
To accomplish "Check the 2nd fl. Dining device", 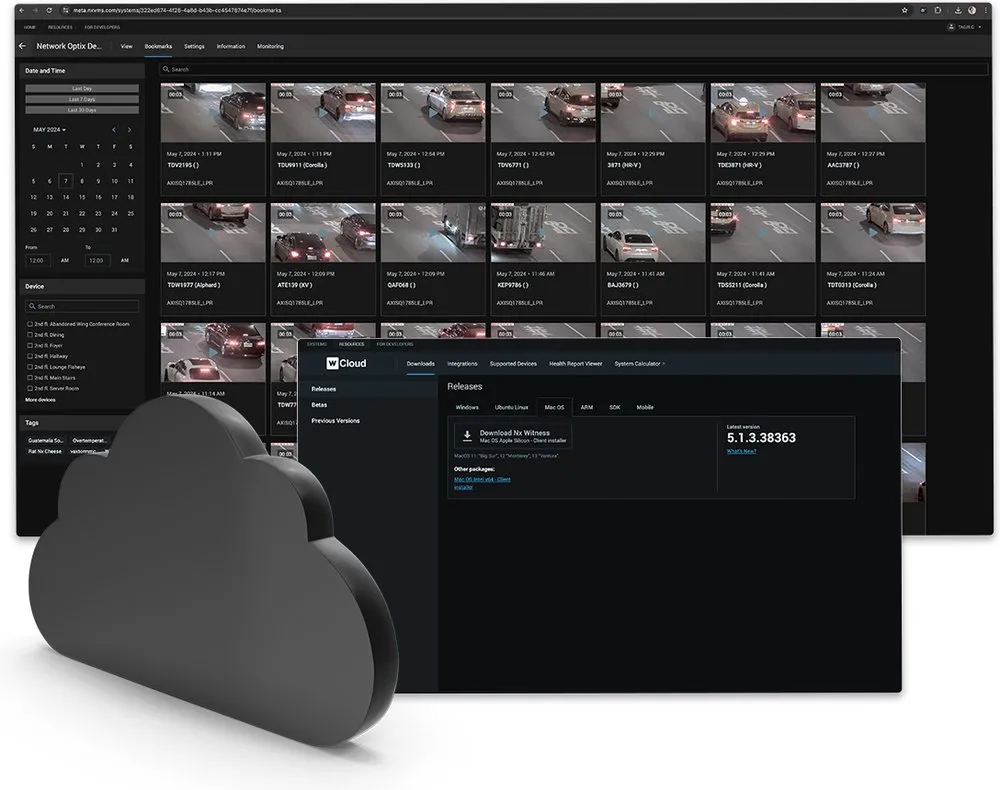I will (x=30, y=335).
